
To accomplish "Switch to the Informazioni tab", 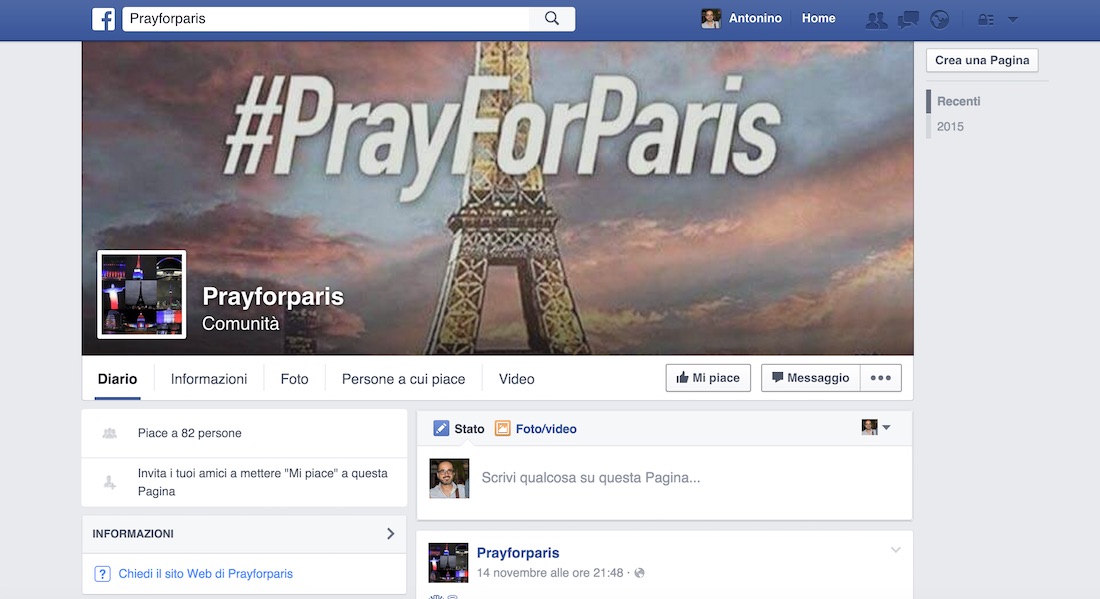I will click(209, 379).
